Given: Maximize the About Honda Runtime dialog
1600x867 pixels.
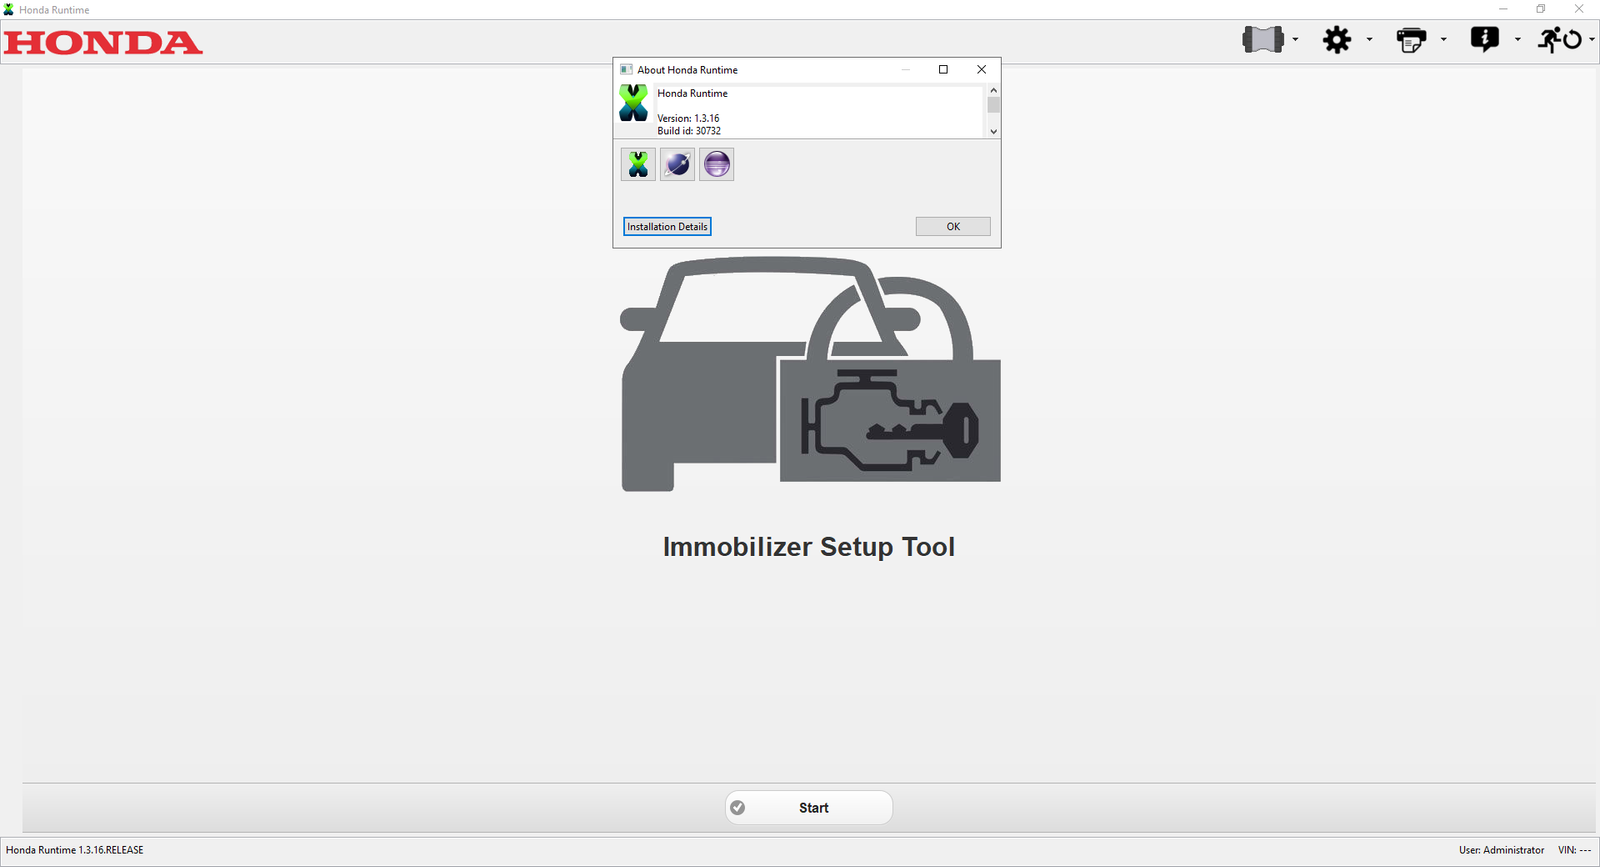Looking at the screenshot, I should 943,70.
